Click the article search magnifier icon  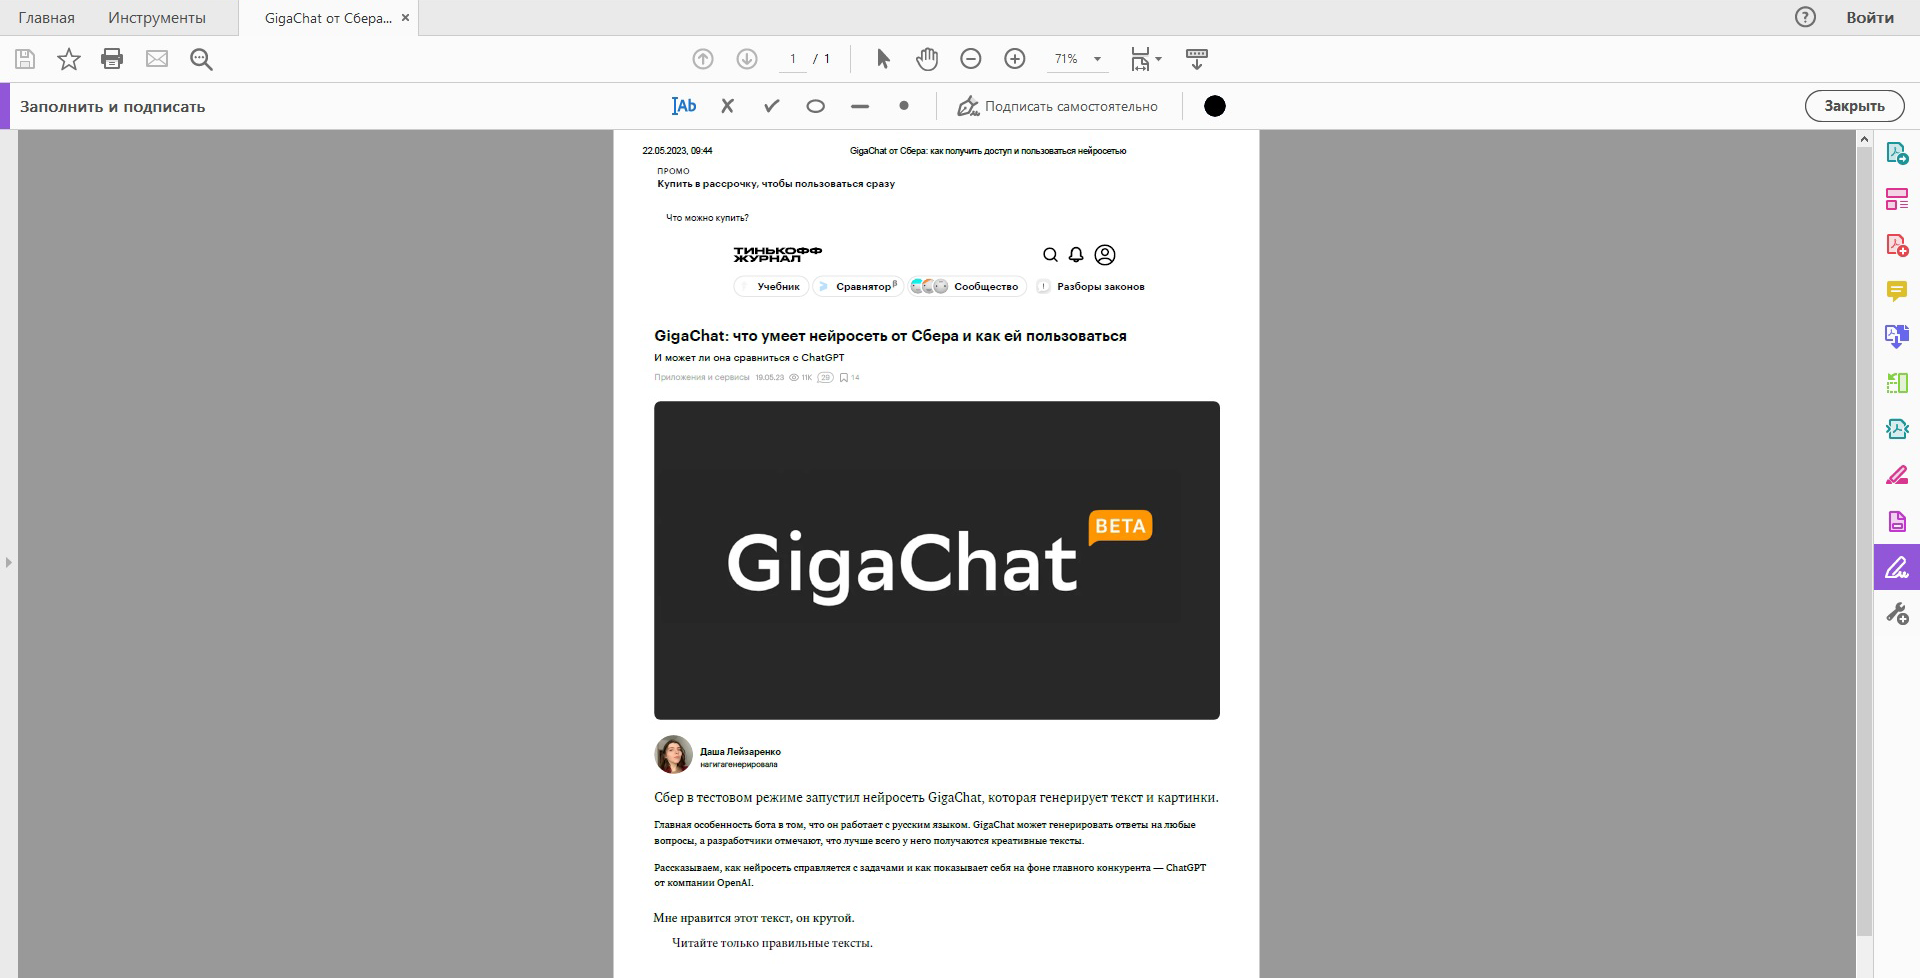pyautogui.click(x=1050, y=255)
